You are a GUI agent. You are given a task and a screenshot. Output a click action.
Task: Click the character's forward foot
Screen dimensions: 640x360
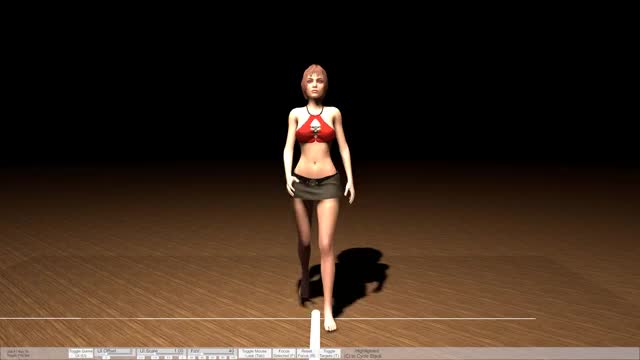tap(330, 321)
